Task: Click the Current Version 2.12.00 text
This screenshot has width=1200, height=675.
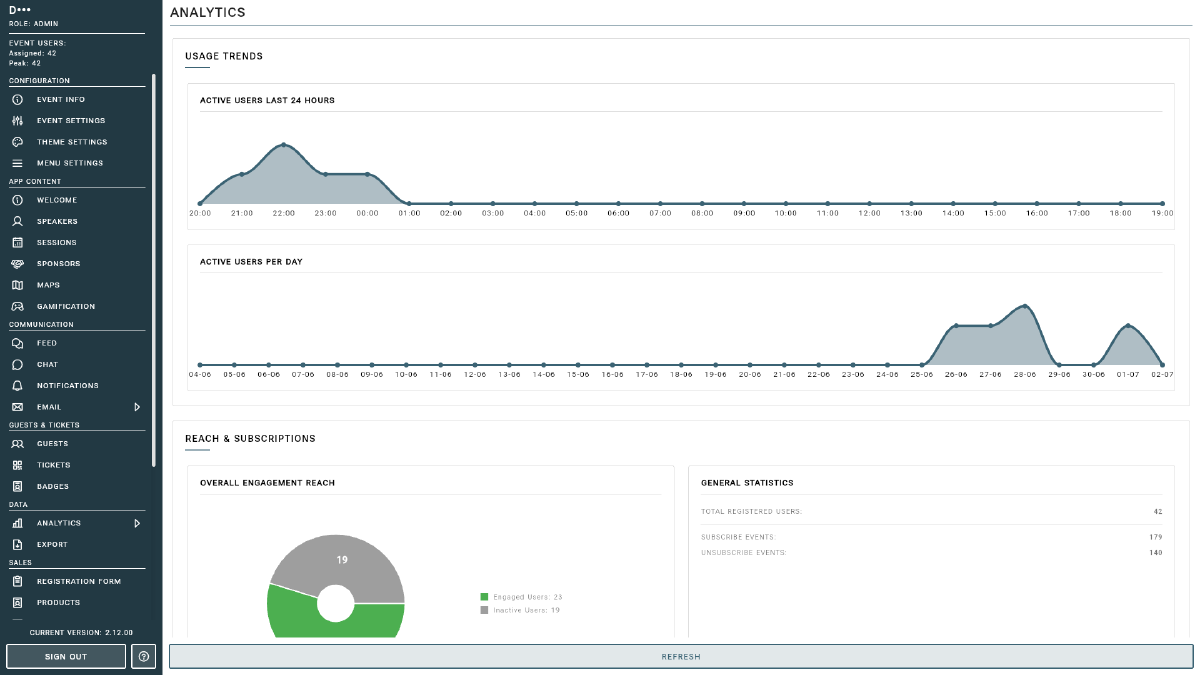Action: click(x=81, y=632)
